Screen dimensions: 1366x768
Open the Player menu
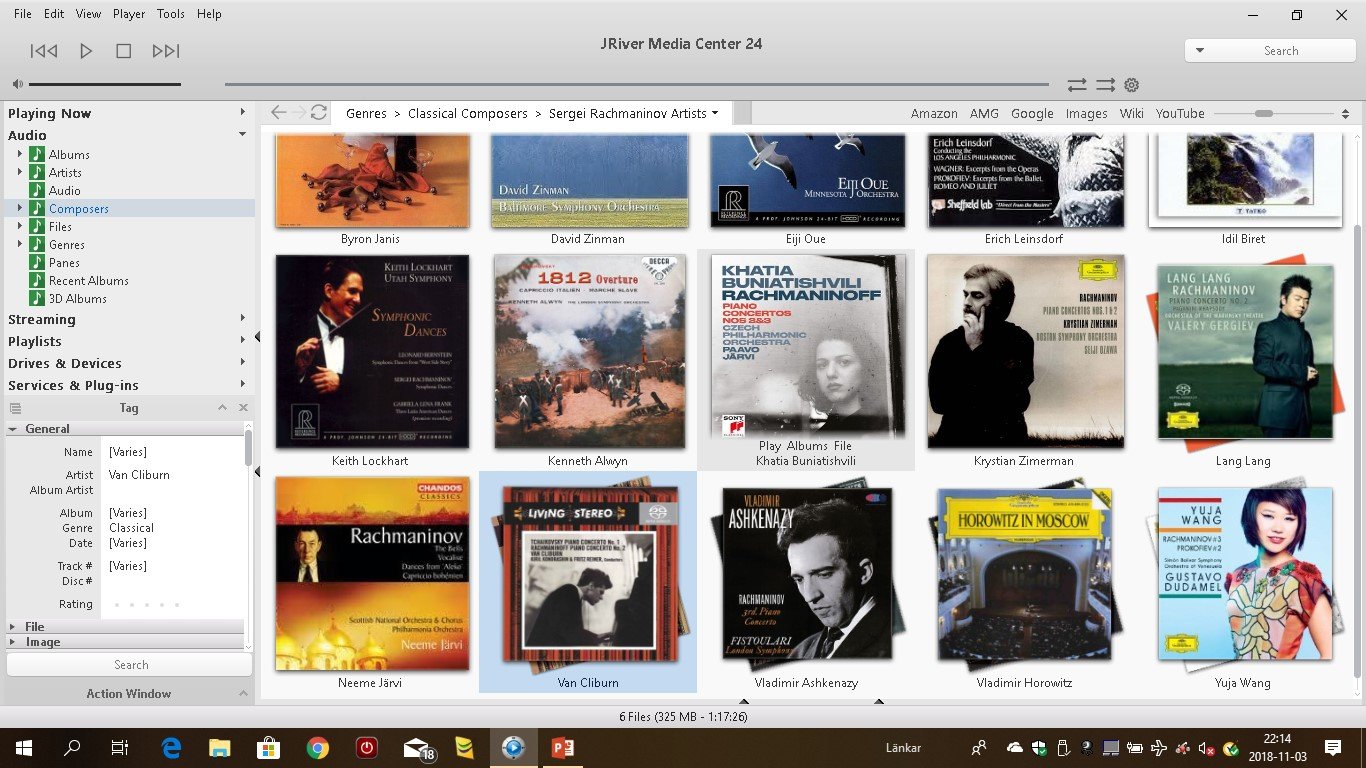129,14
